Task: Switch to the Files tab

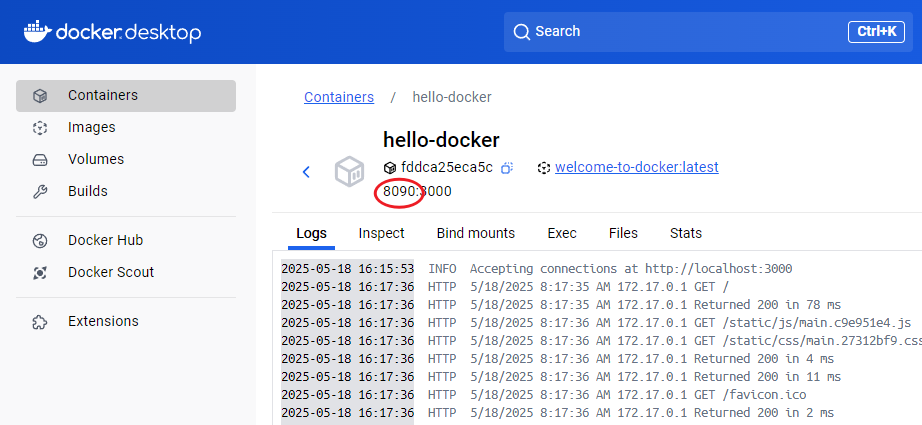Action: tap(623, 233)
